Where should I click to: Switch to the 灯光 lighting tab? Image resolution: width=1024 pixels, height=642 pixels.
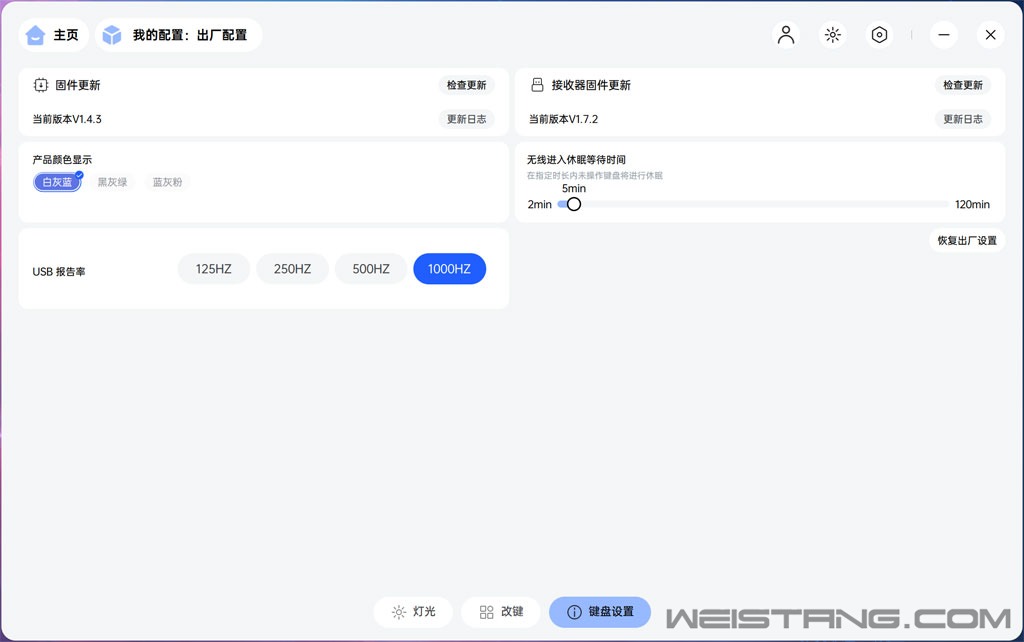point(413,612)
